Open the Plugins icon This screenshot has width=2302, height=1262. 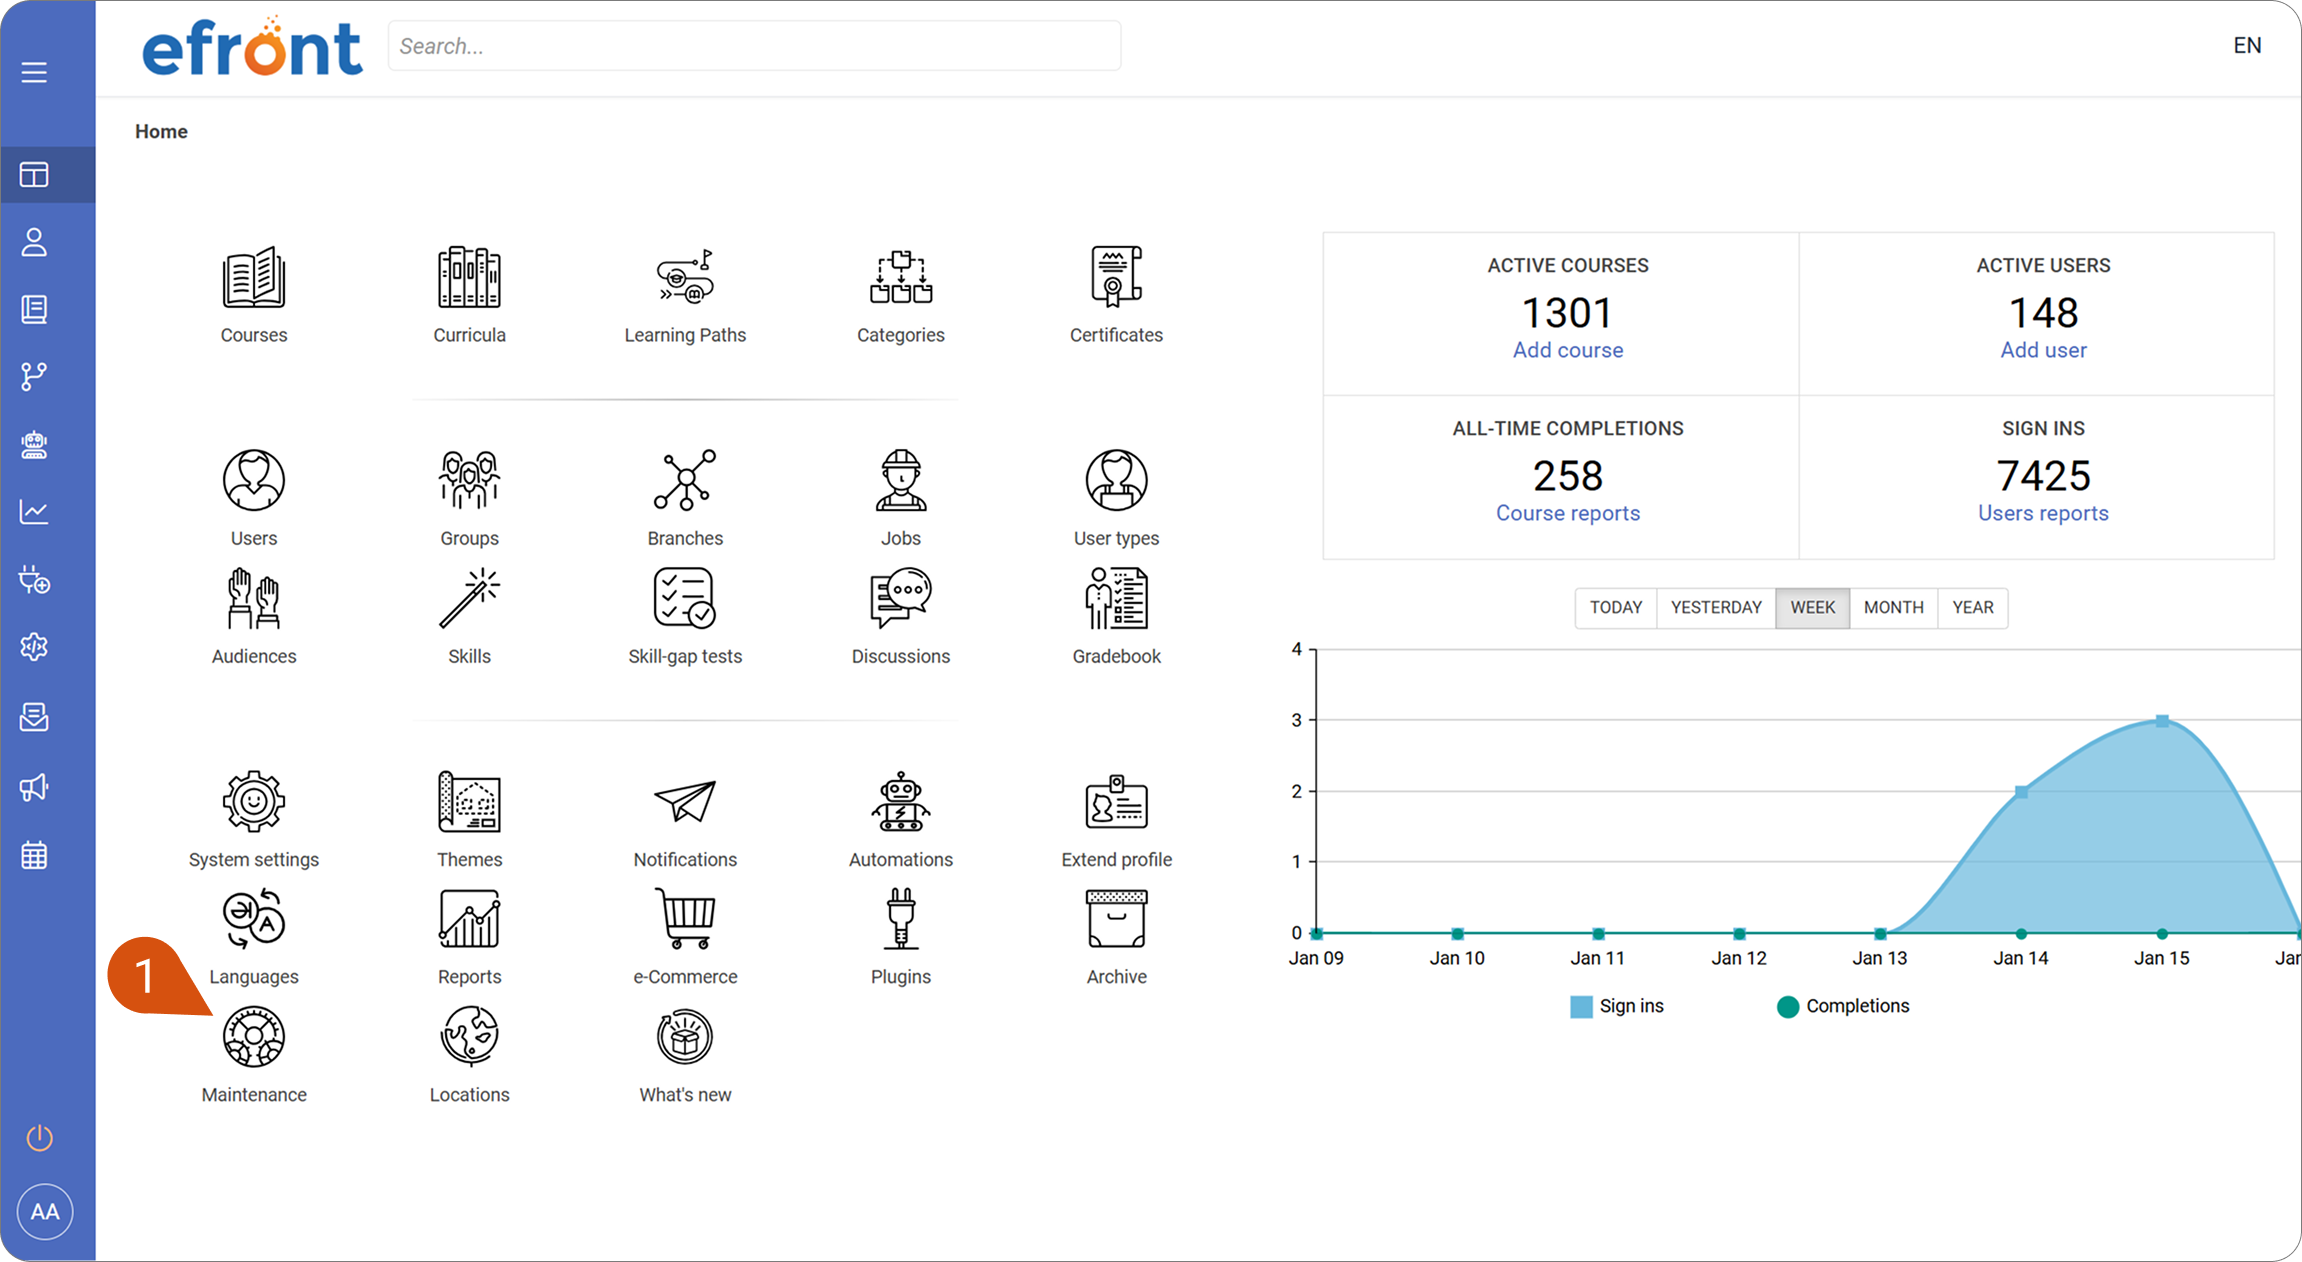click(901, 918)
